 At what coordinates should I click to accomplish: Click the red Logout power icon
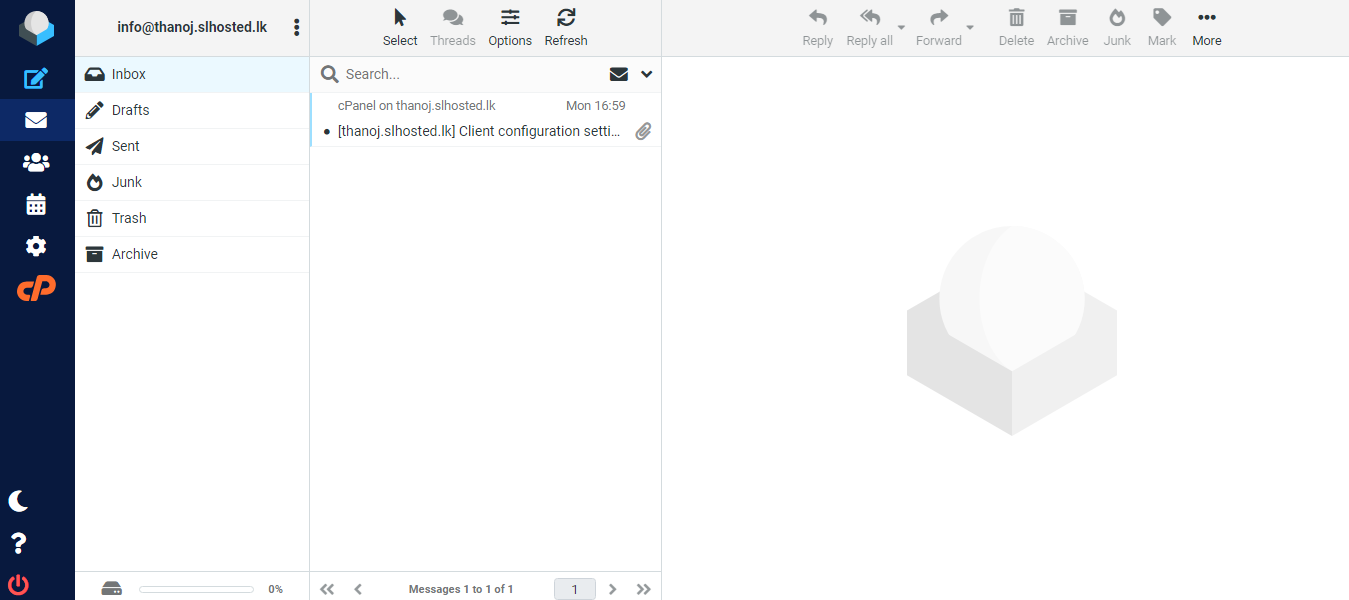point(18,585)
